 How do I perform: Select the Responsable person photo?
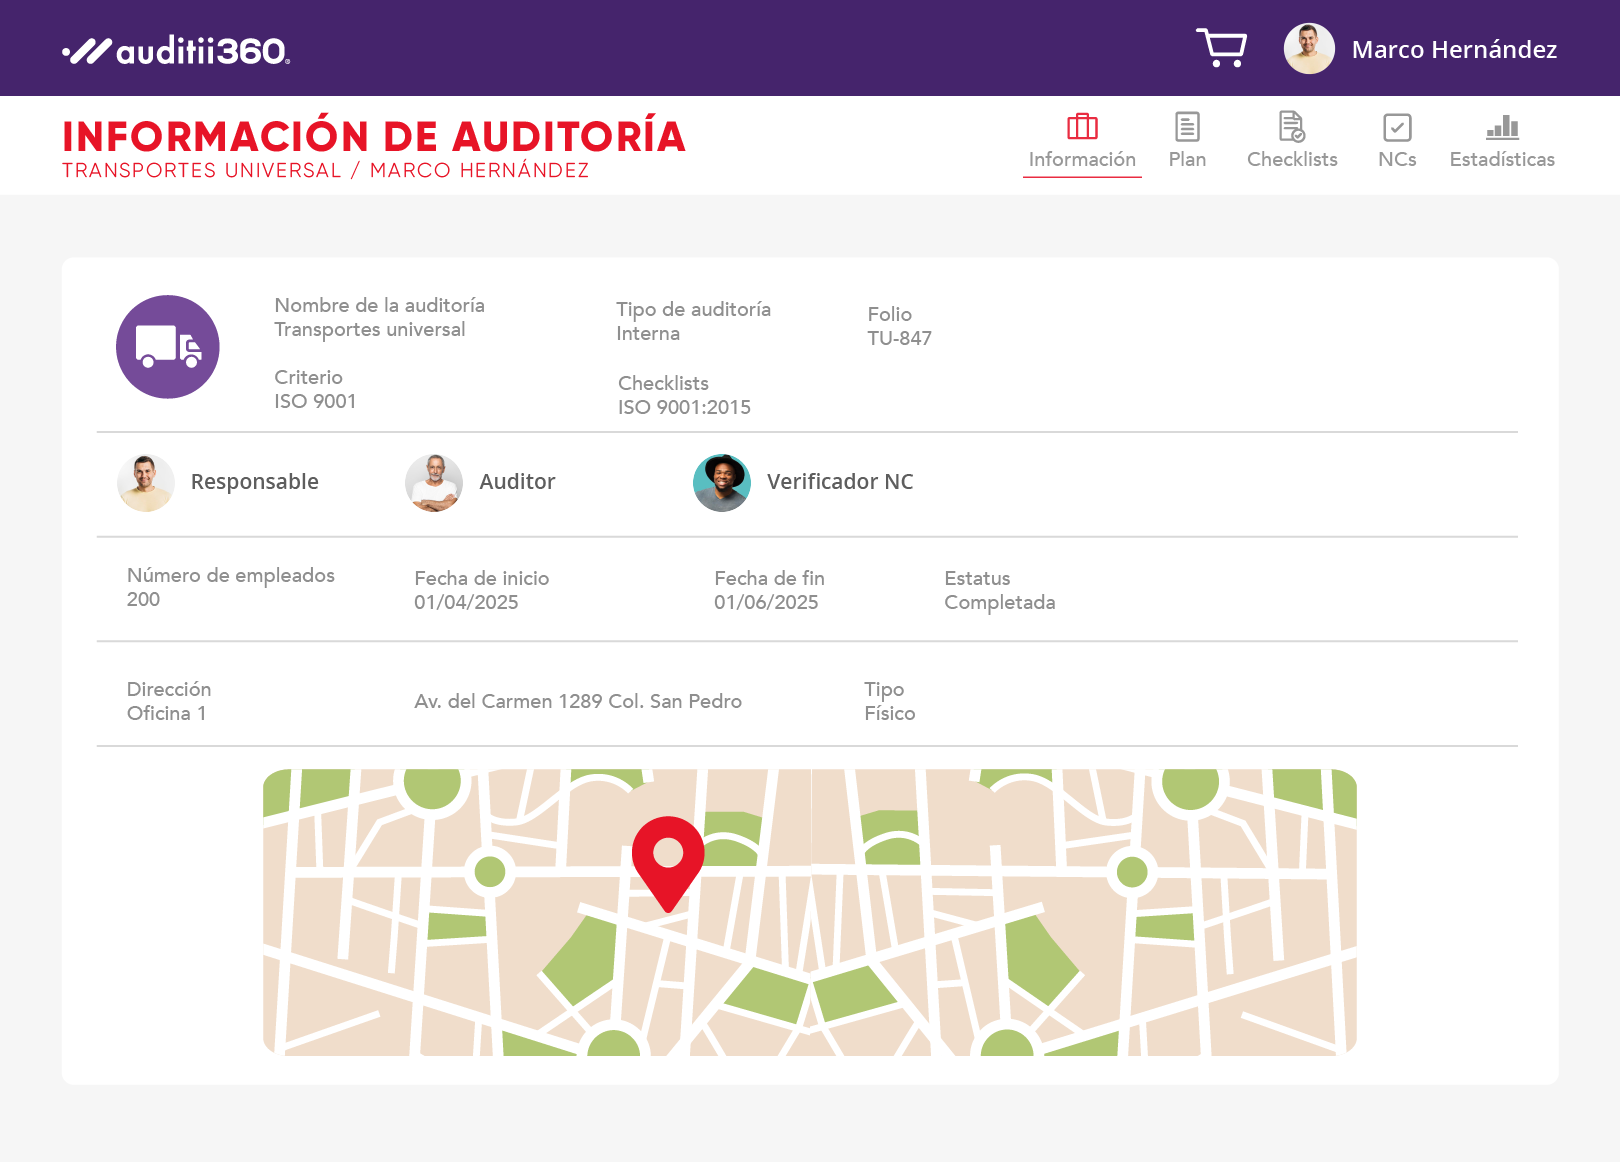tap(146, 483)
